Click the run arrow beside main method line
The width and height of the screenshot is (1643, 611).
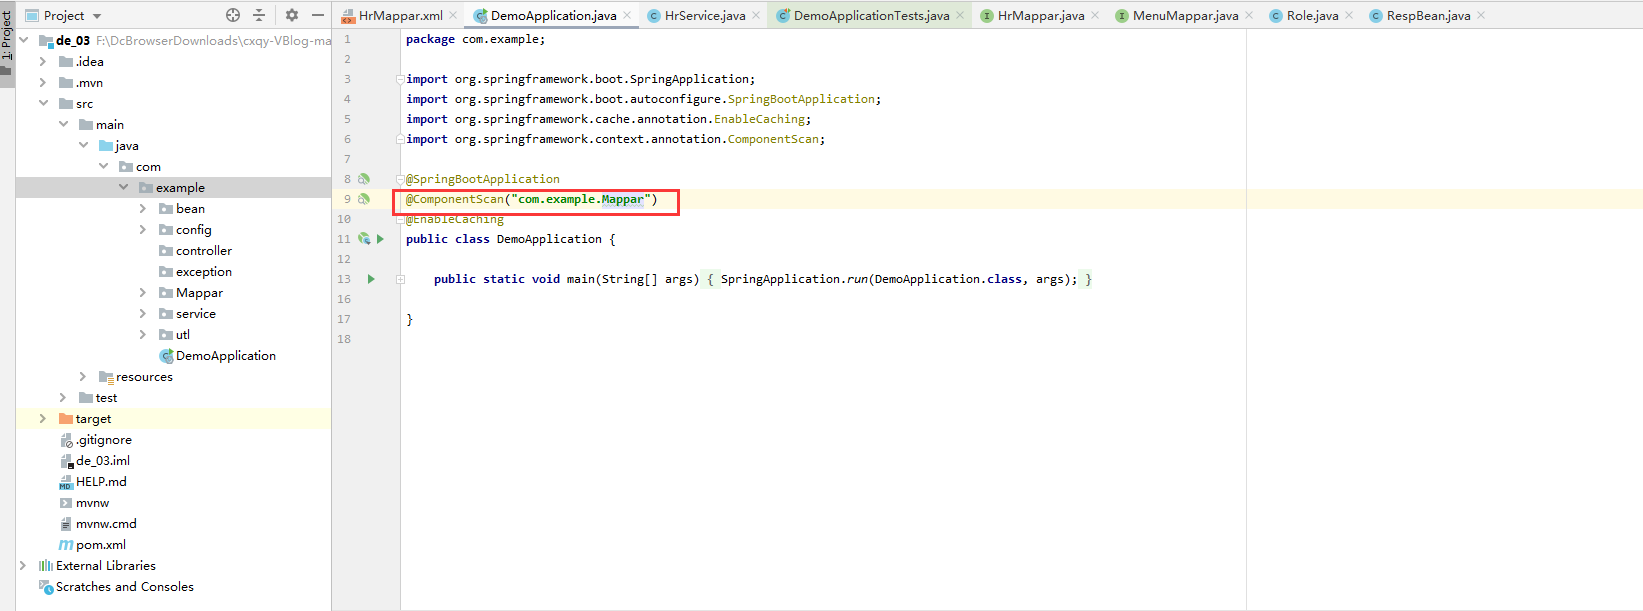pos(371,279)
